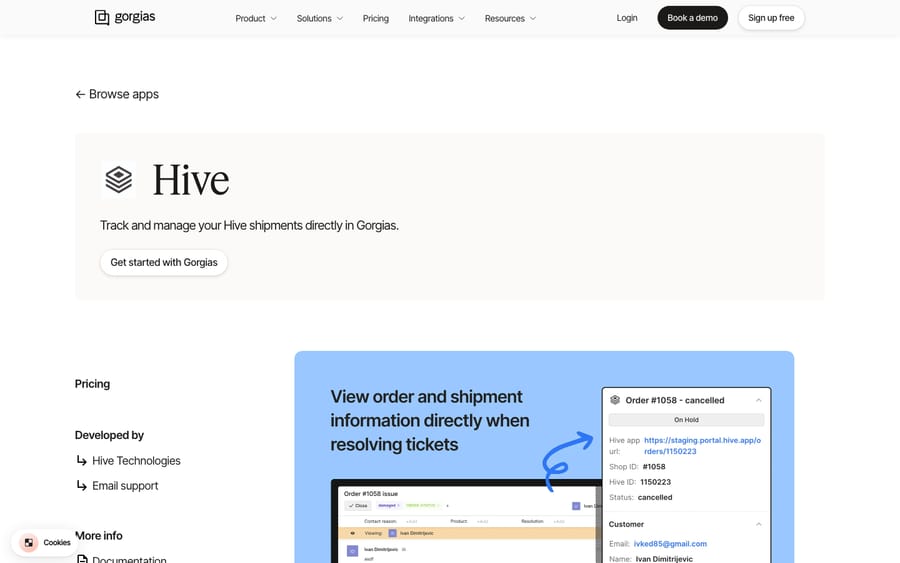Click the back arrow beside Browse apps
The height and width of the screenshot is (563, 900).
(x=80, y=94)
